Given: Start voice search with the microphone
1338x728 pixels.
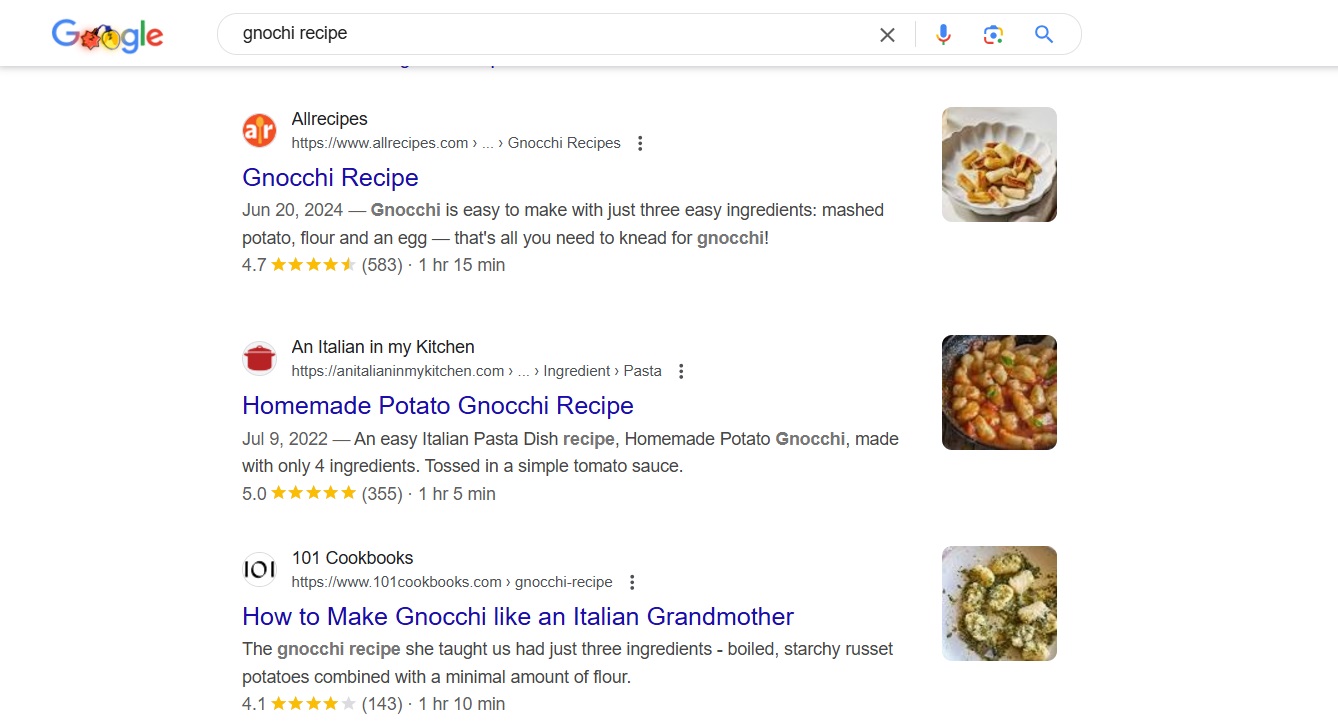Looking at the screenshot, I should 943,33.
